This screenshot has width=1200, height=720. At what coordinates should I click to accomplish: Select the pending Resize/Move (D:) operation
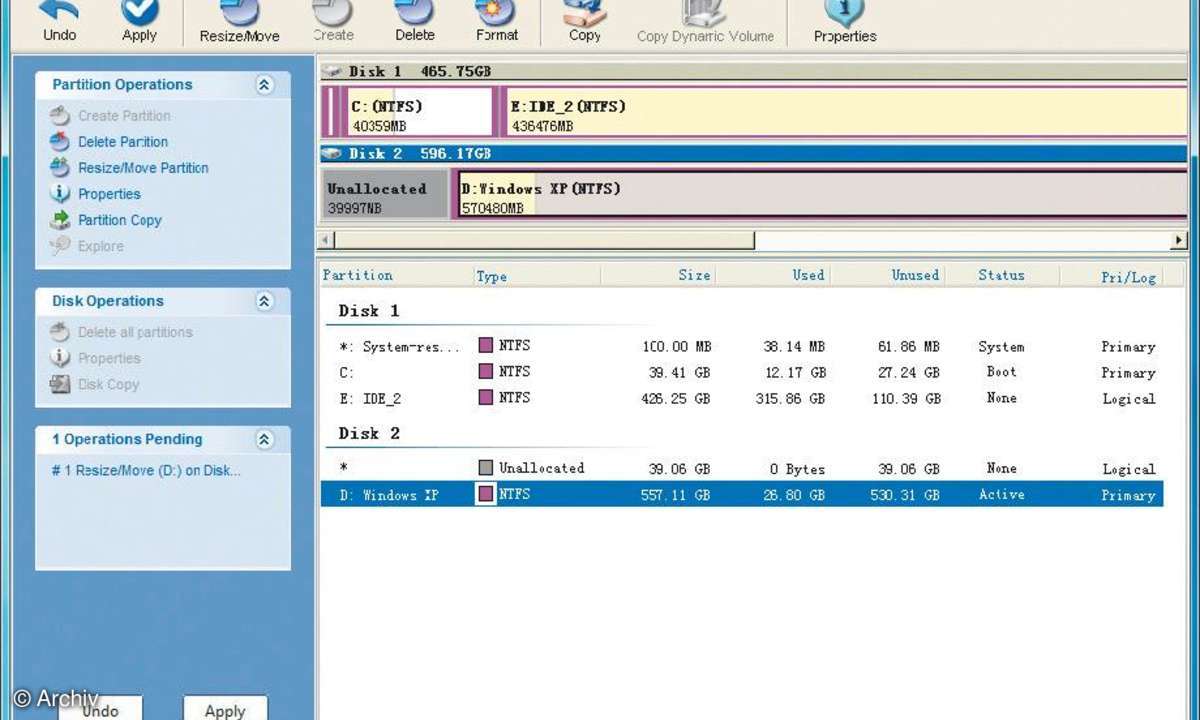tap(146, 470)
